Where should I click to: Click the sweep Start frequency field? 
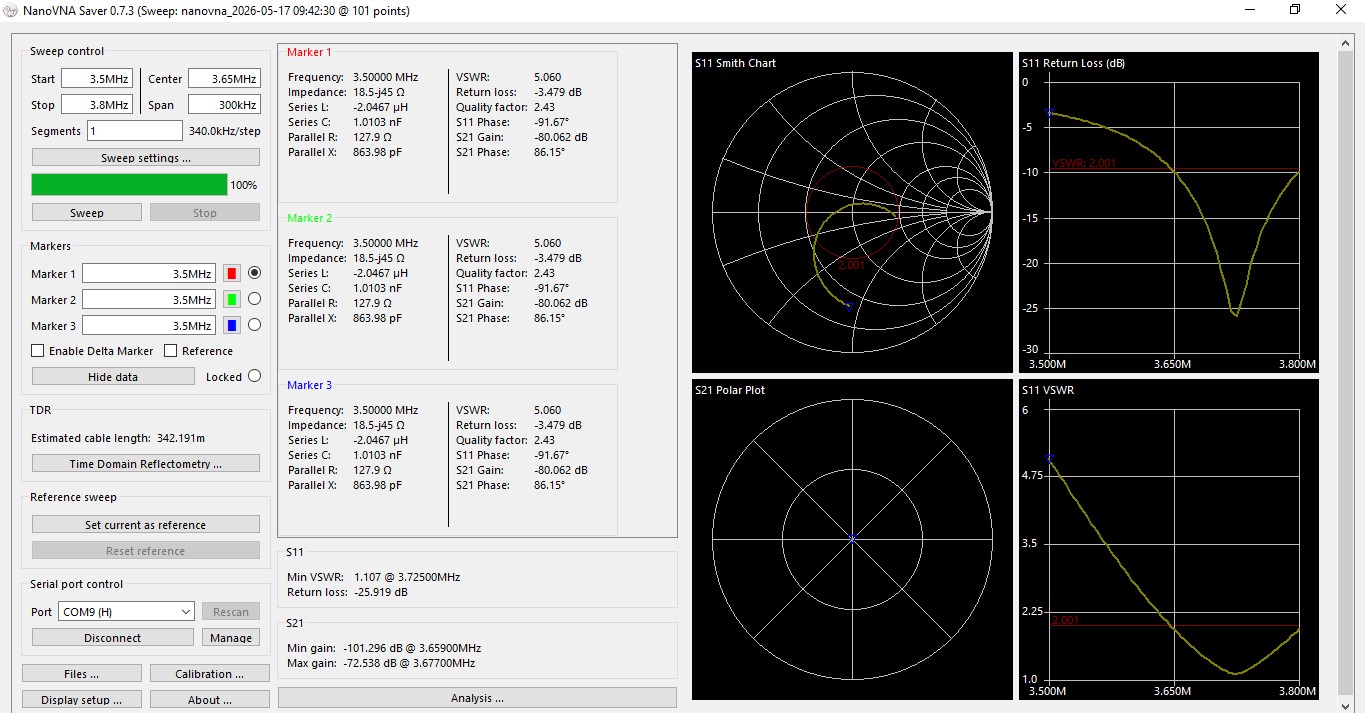(x=97, y=79)
